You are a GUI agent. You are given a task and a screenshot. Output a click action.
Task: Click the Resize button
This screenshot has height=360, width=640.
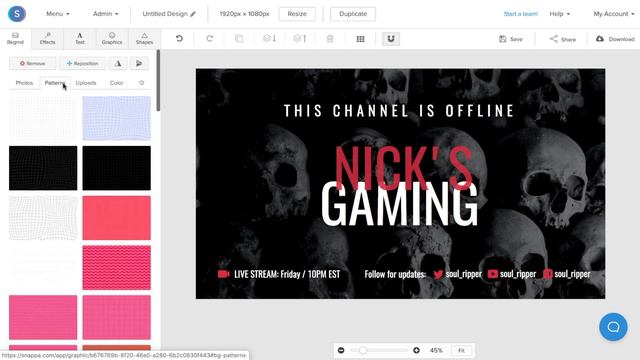click(x=297, y=14)
